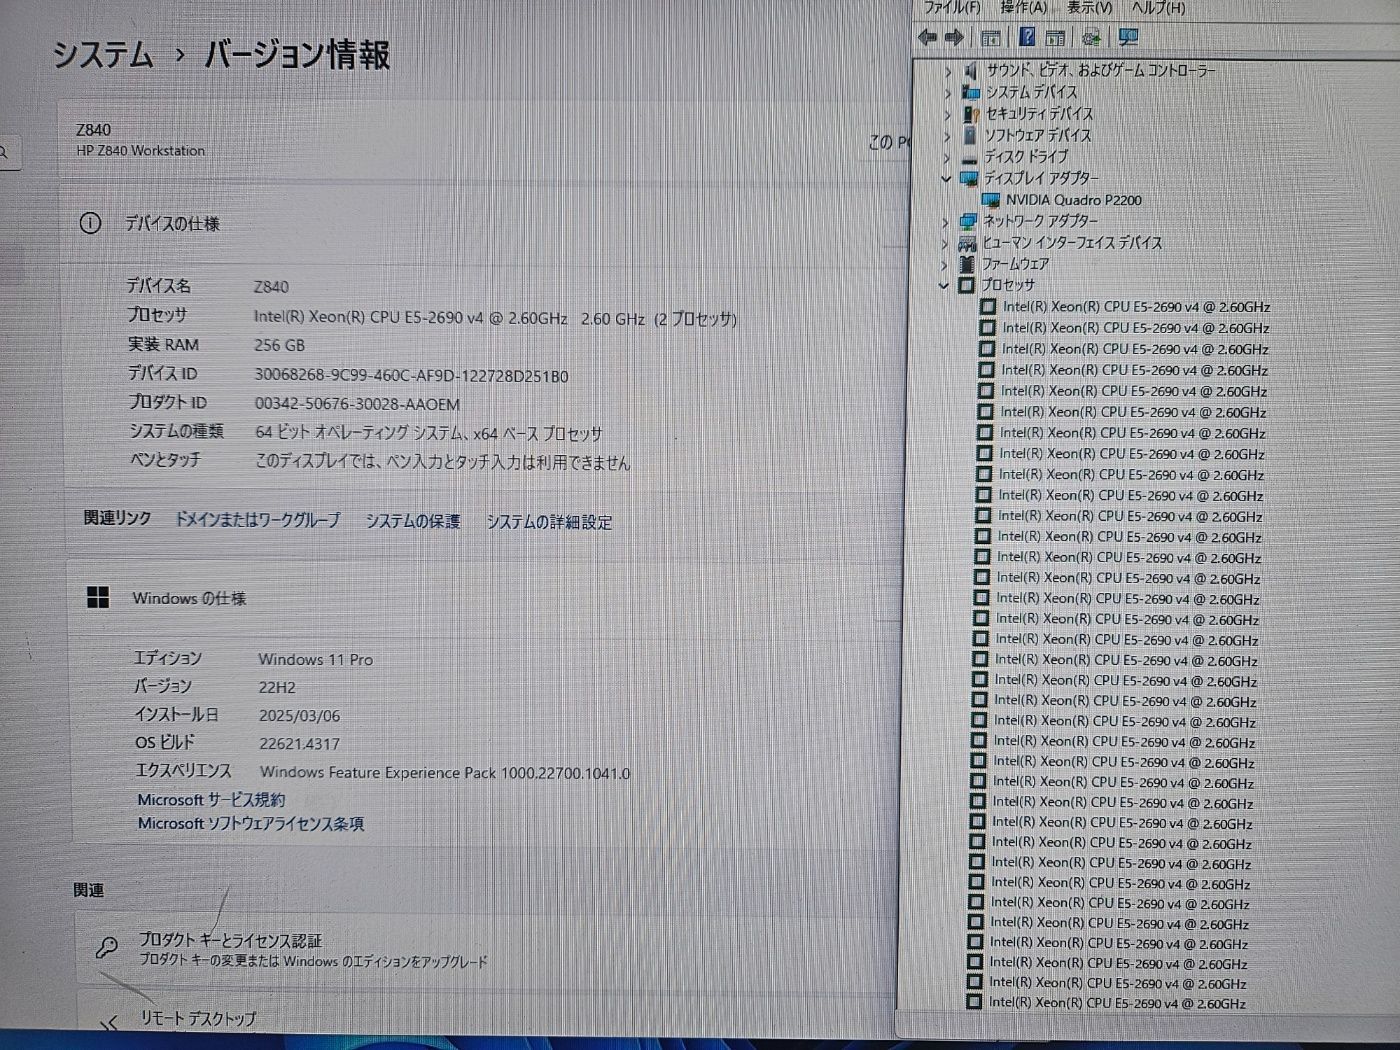Click Windows Feature Experience Pack 1000.22700.1041.0 text
1400x1050 pixels.
click(x=445, y=773)
